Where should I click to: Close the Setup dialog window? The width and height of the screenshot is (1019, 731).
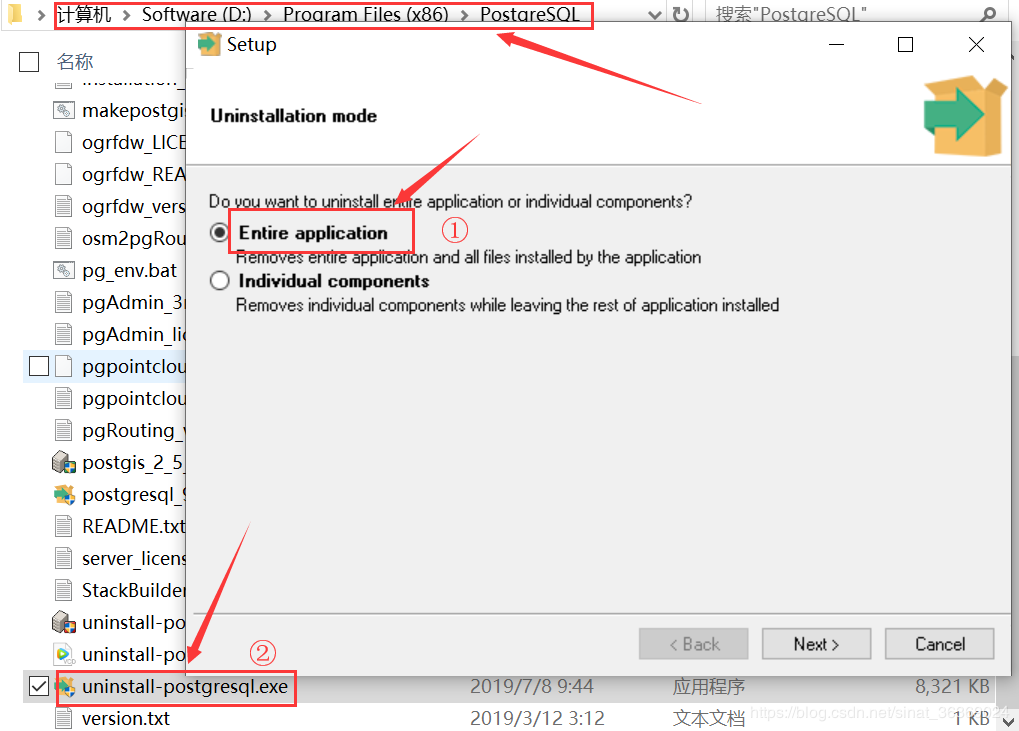pyautogui.click(x=976, y=44)
